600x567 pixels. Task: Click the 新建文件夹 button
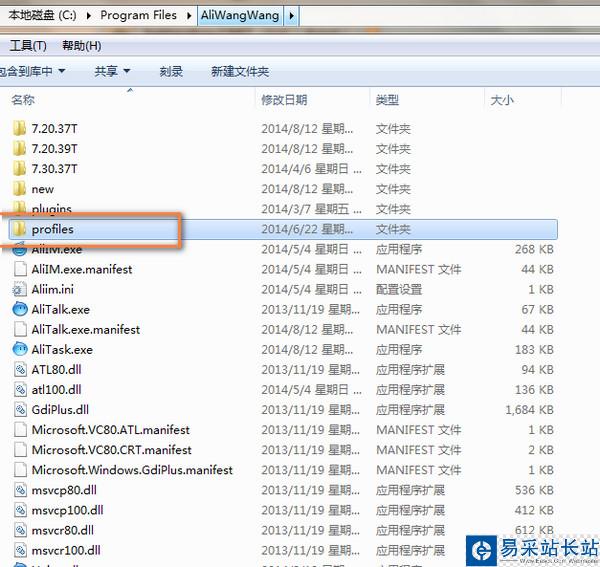[x=240, y=71]
